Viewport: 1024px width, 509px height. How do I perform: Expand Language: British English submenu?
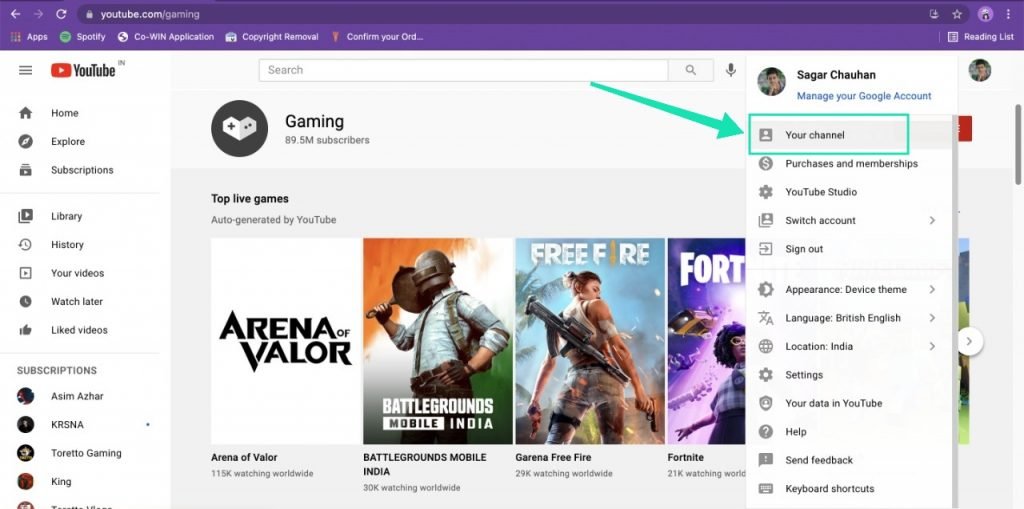(932, 318)
